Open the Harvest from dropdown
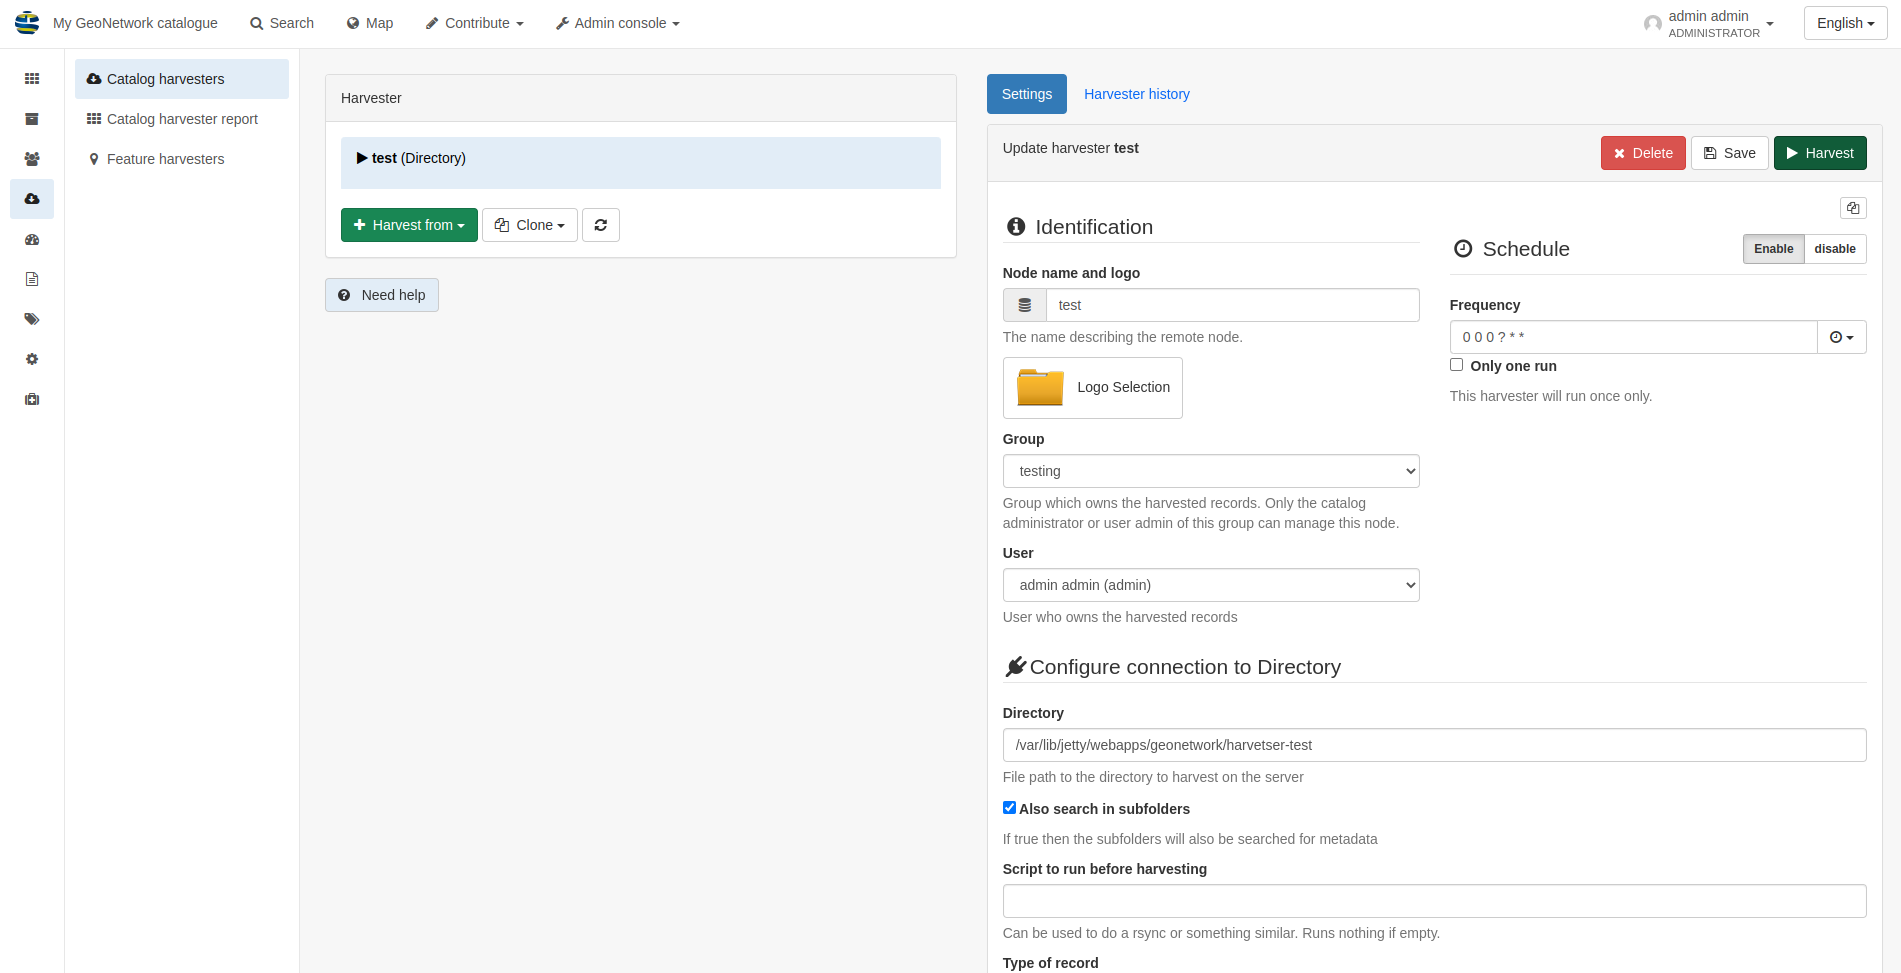 (x=409, y=225)
